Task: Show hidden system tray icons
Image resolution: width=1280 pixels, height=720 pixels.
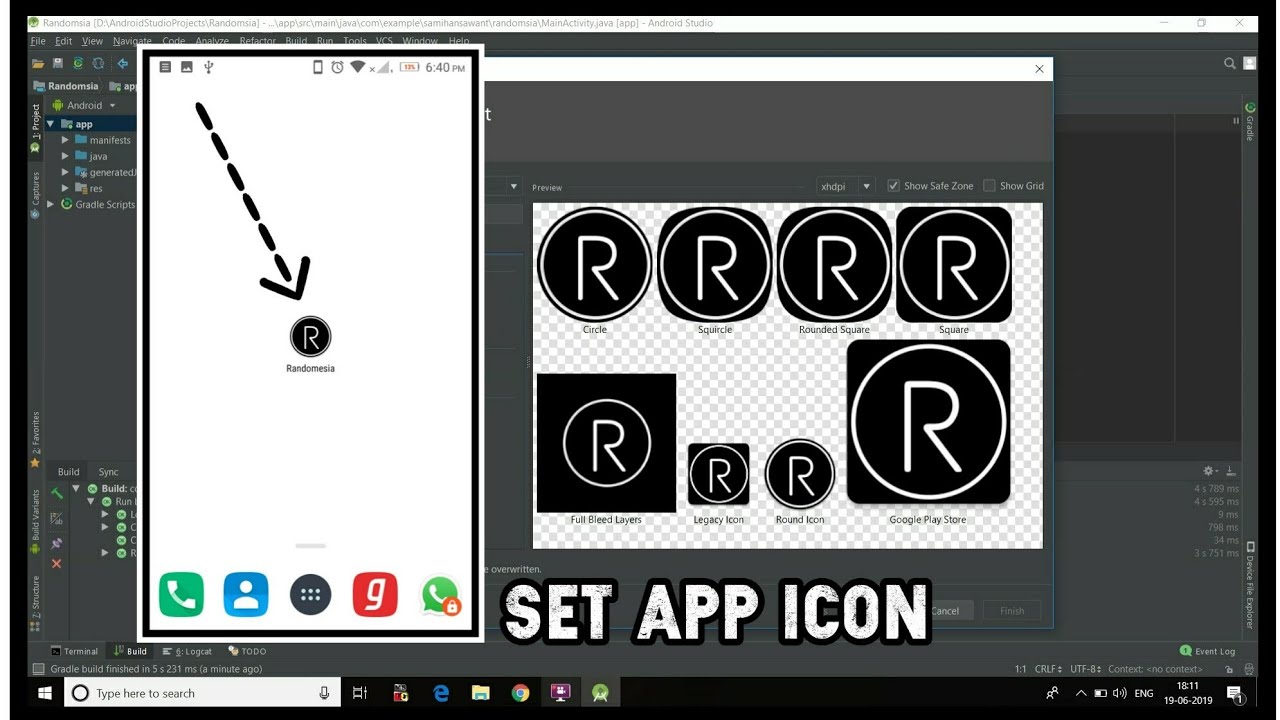Action: (x=1081, y=693)
